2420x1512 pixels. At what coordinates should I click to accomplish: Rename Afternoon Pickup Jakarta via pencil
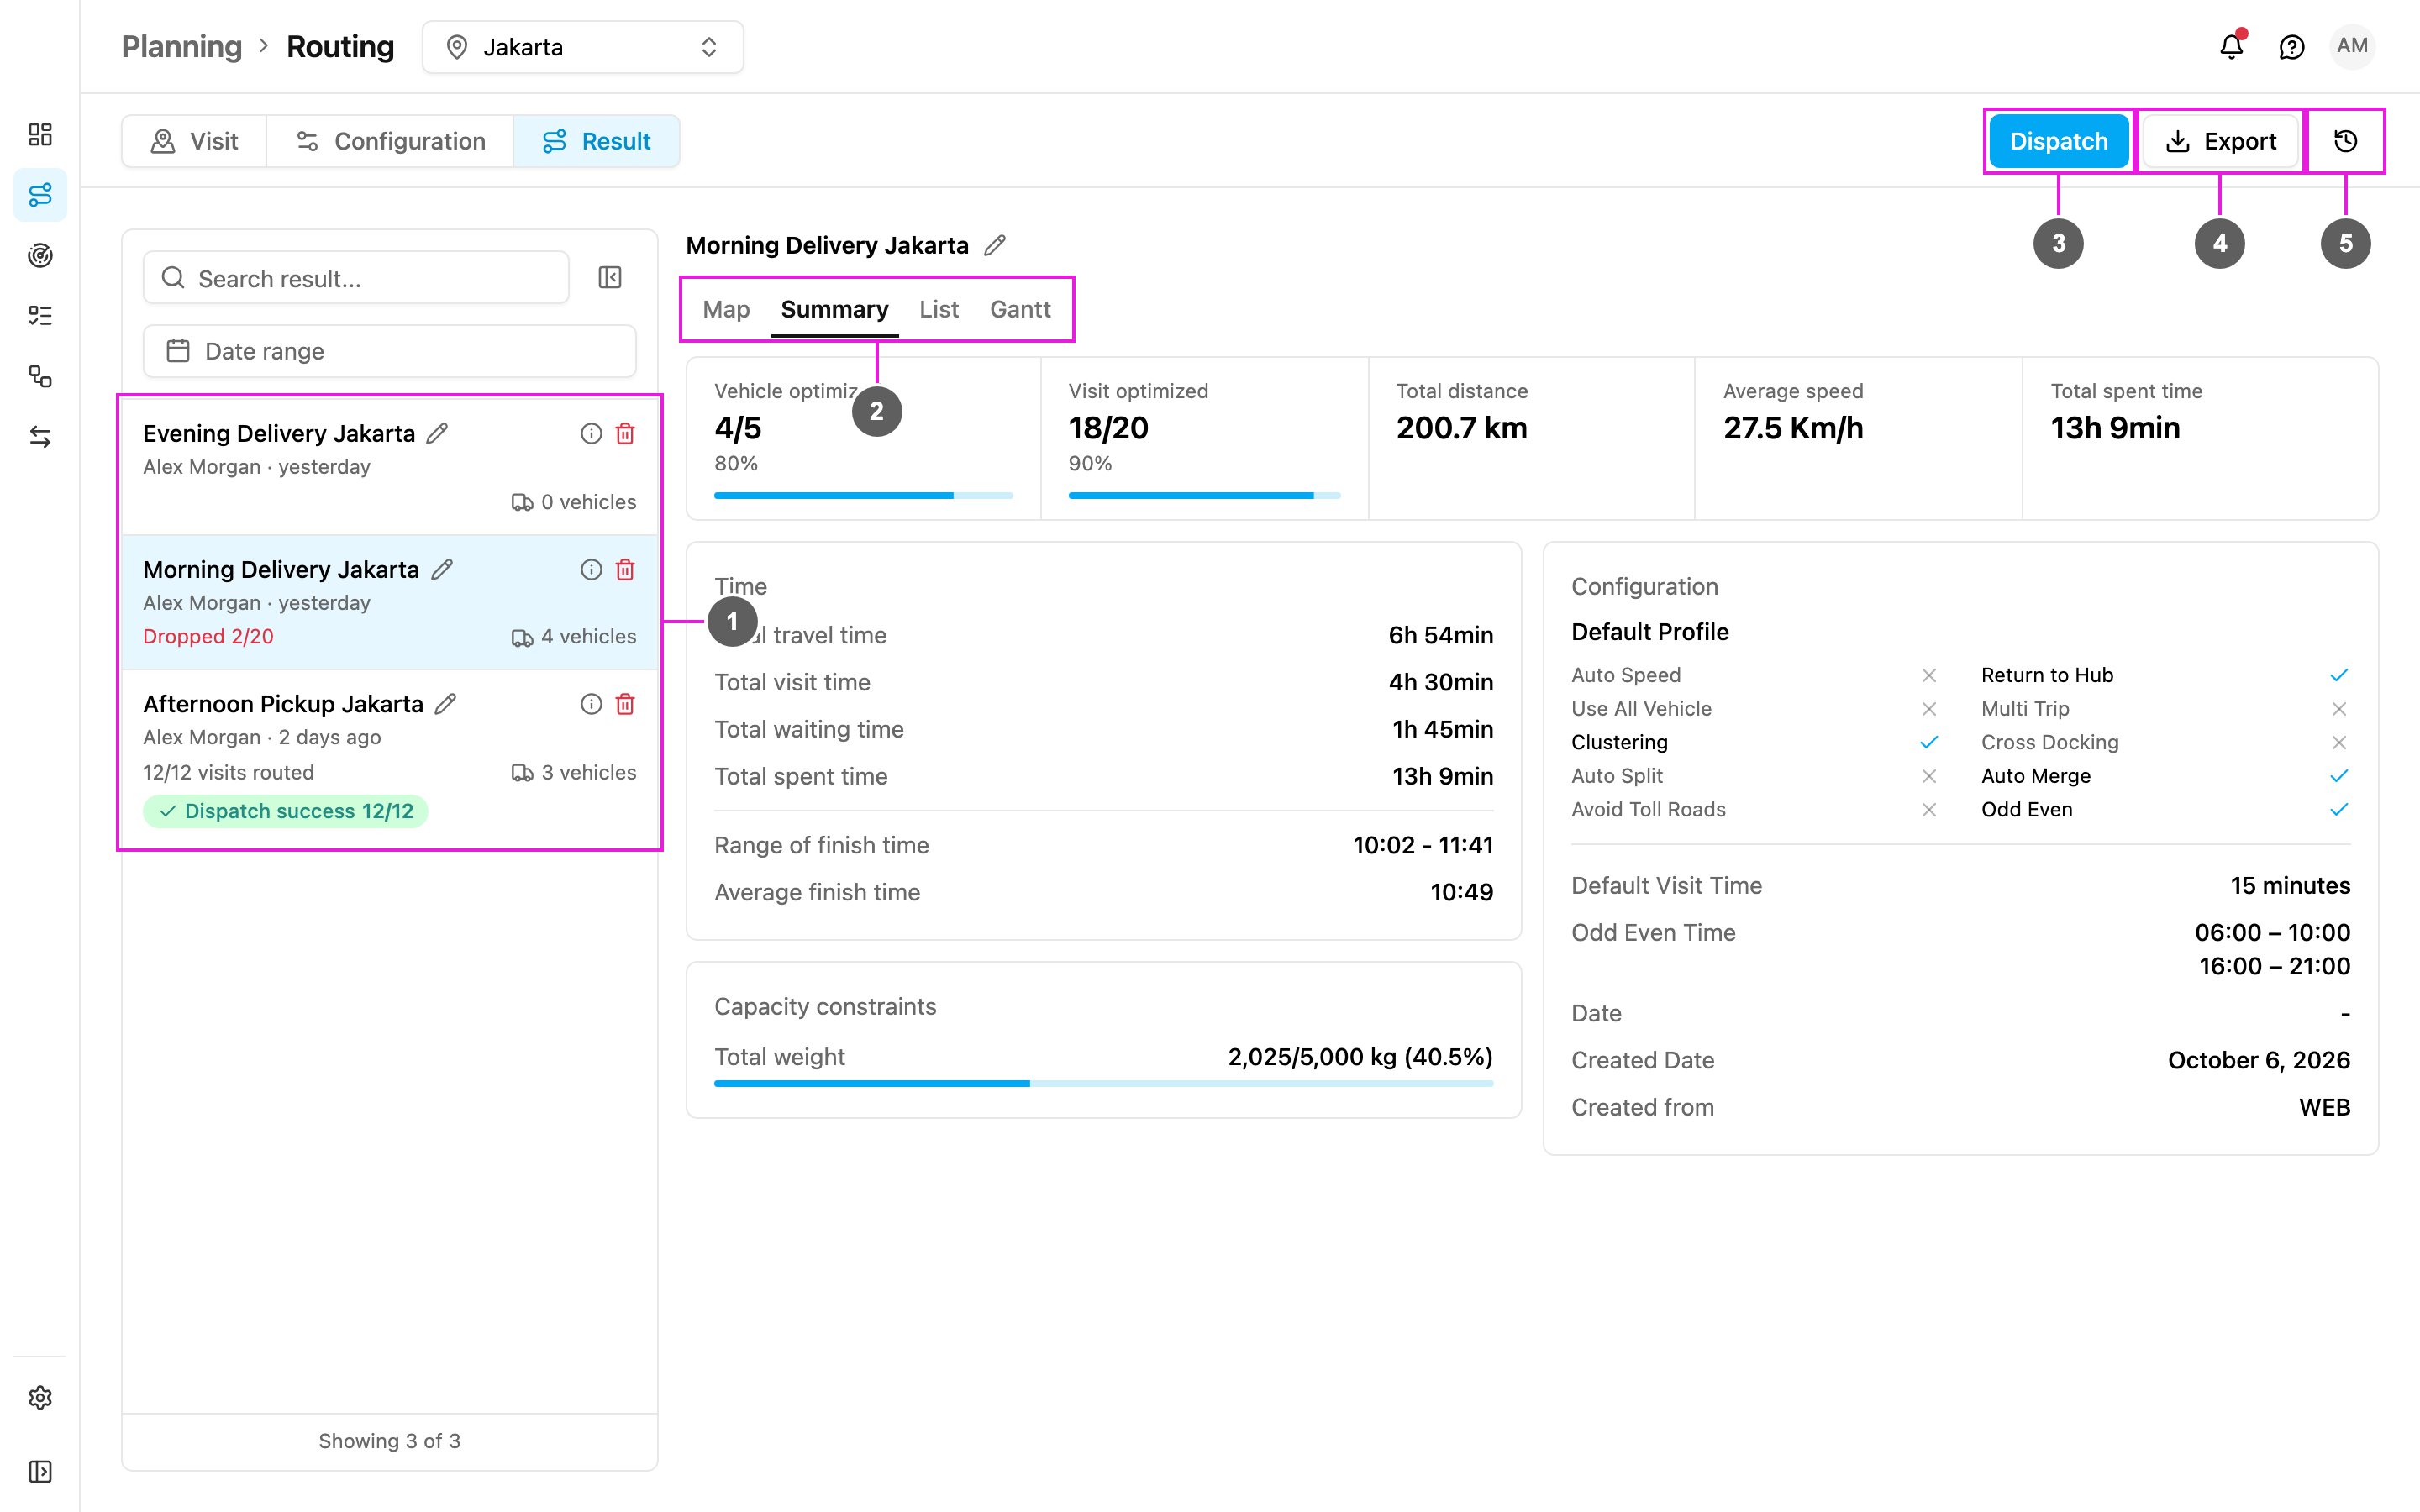pyautogui.click(x=446, y=704)
